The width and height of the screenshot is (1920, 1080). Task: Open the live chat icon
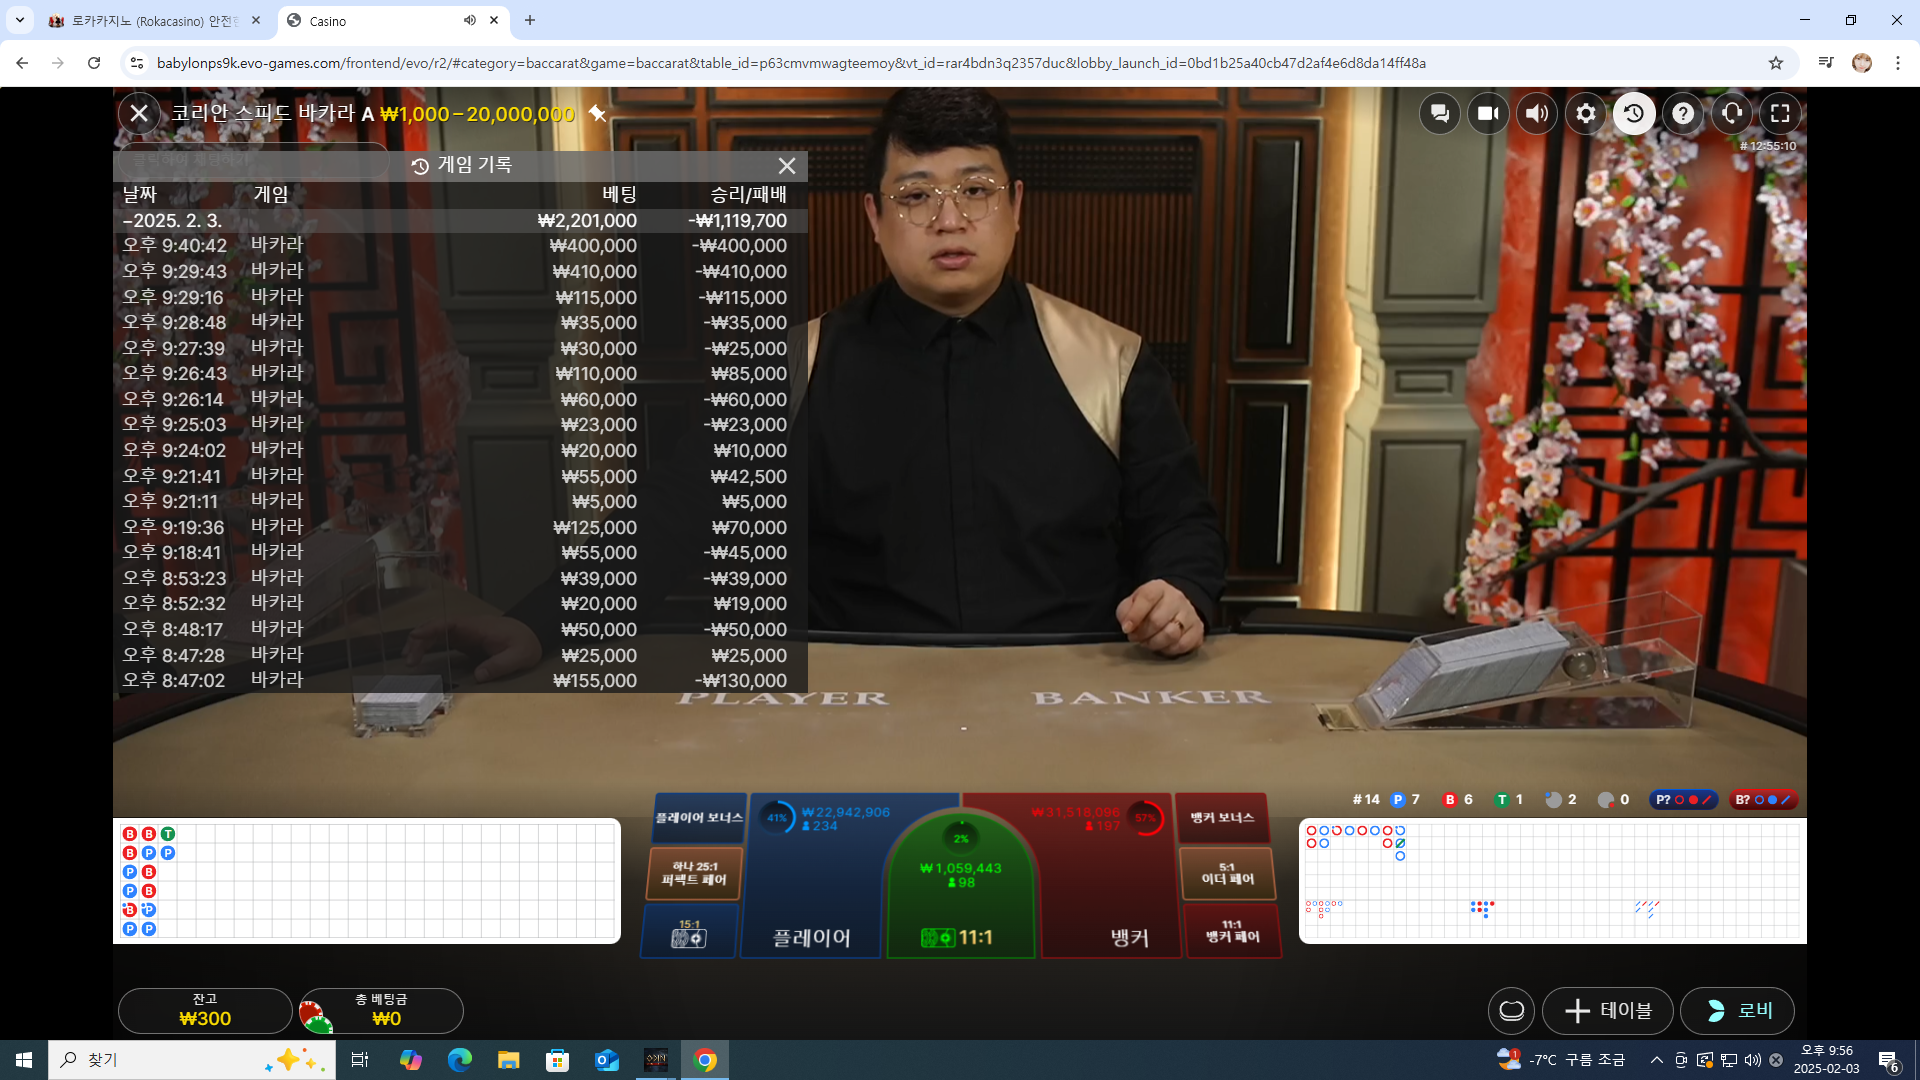coord(1440,114)
